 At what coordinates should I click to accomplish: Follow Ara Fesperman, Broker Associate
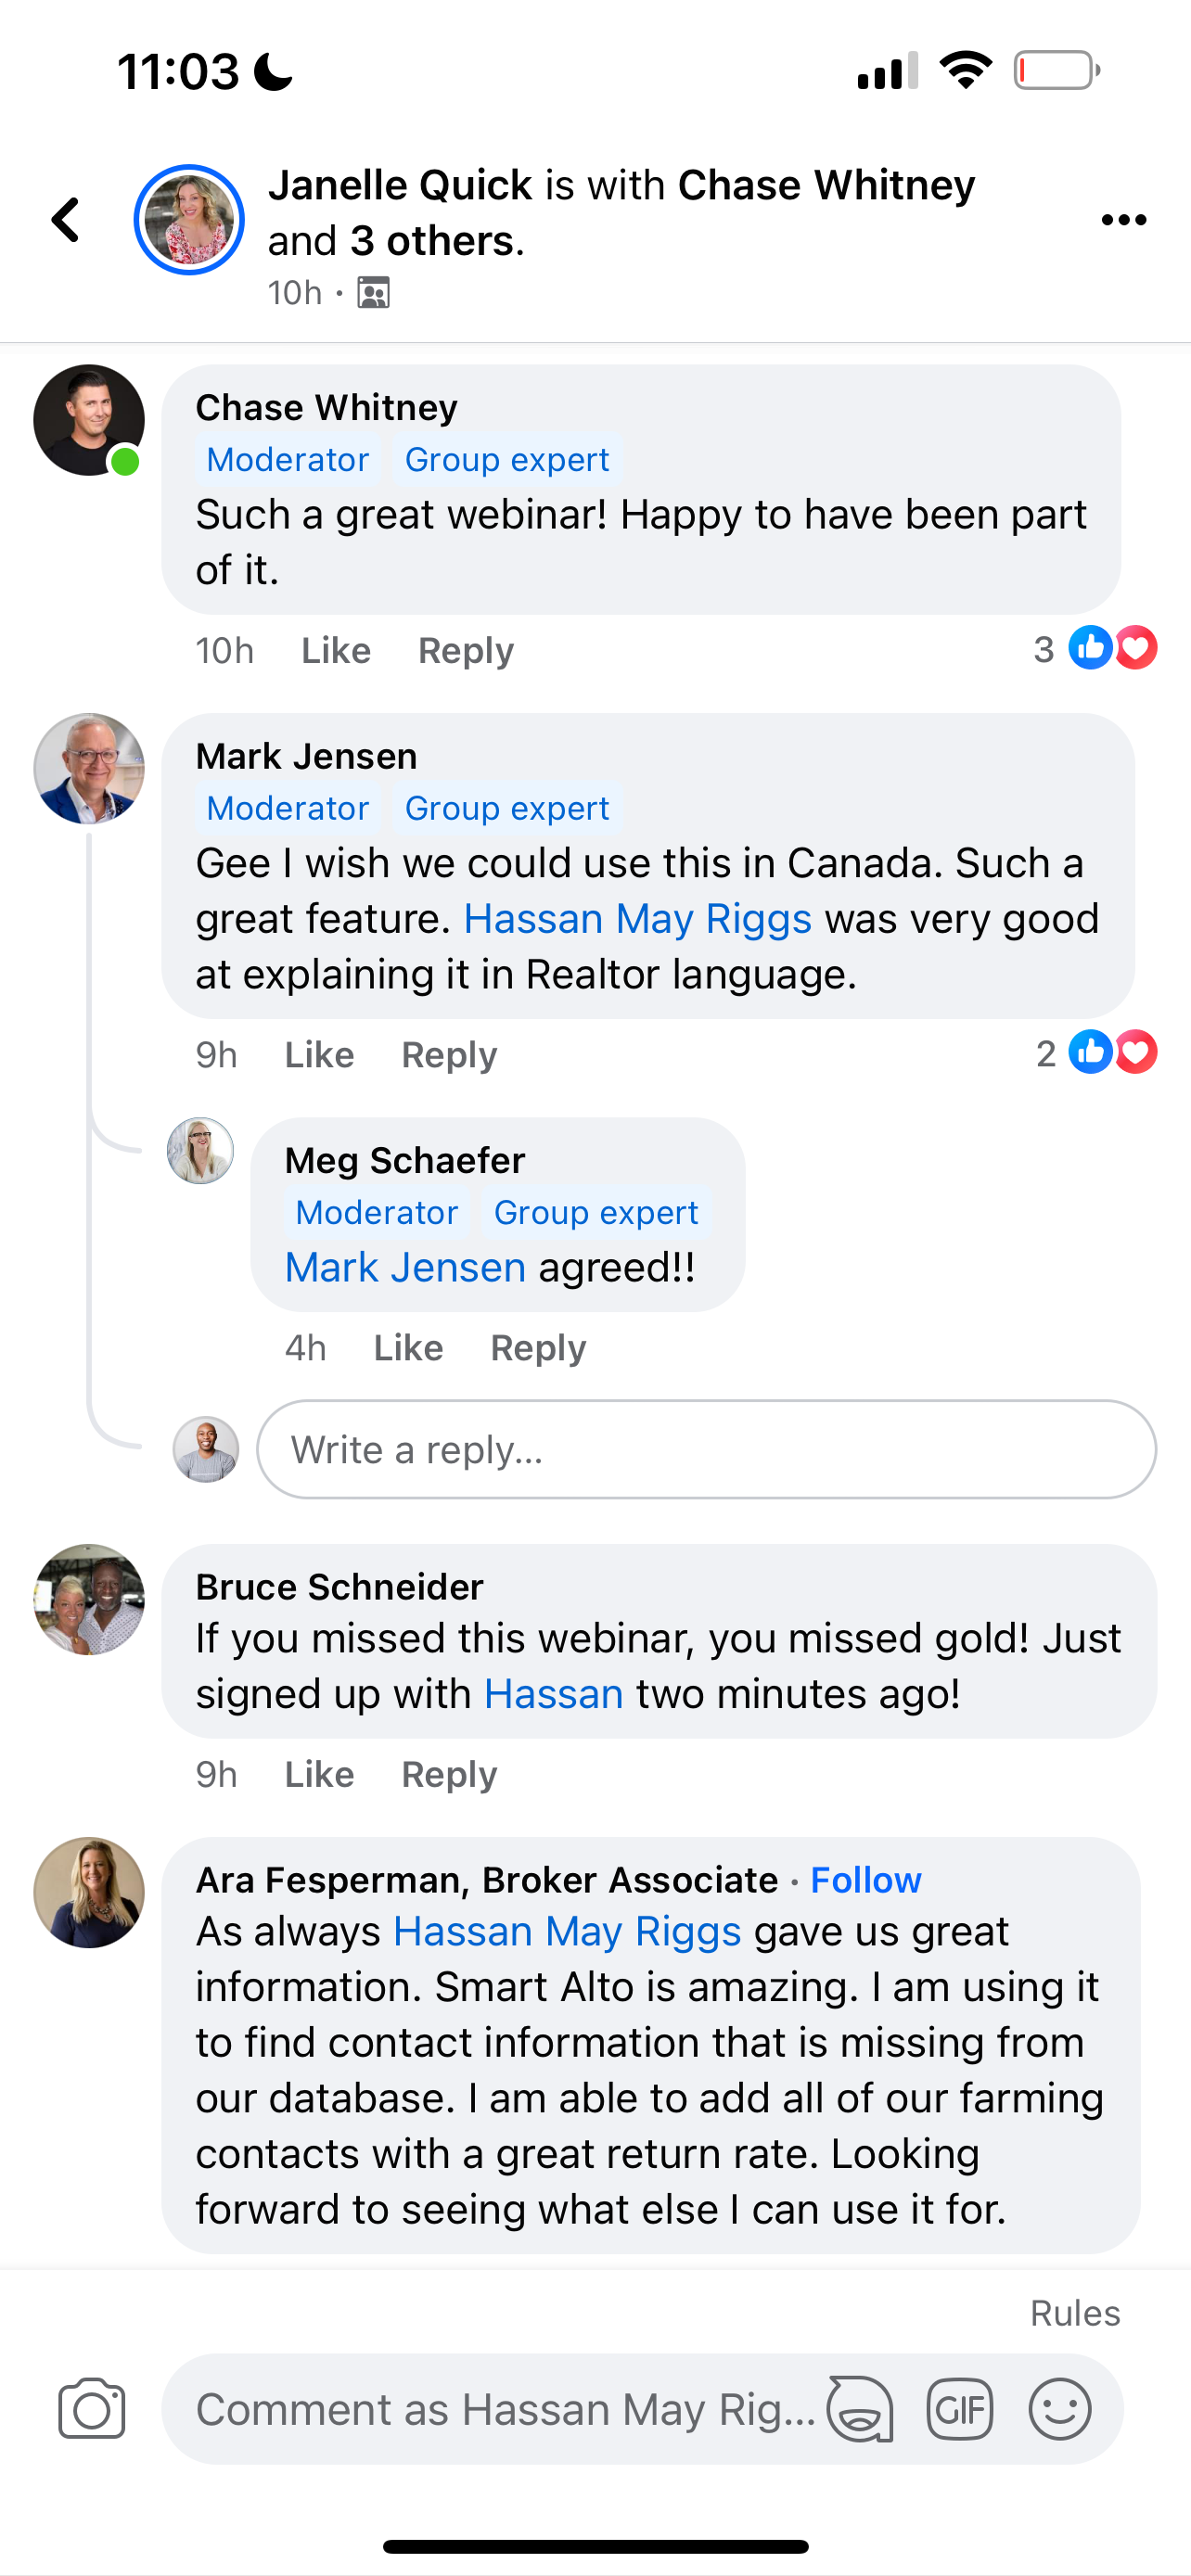click(865, 1880)
